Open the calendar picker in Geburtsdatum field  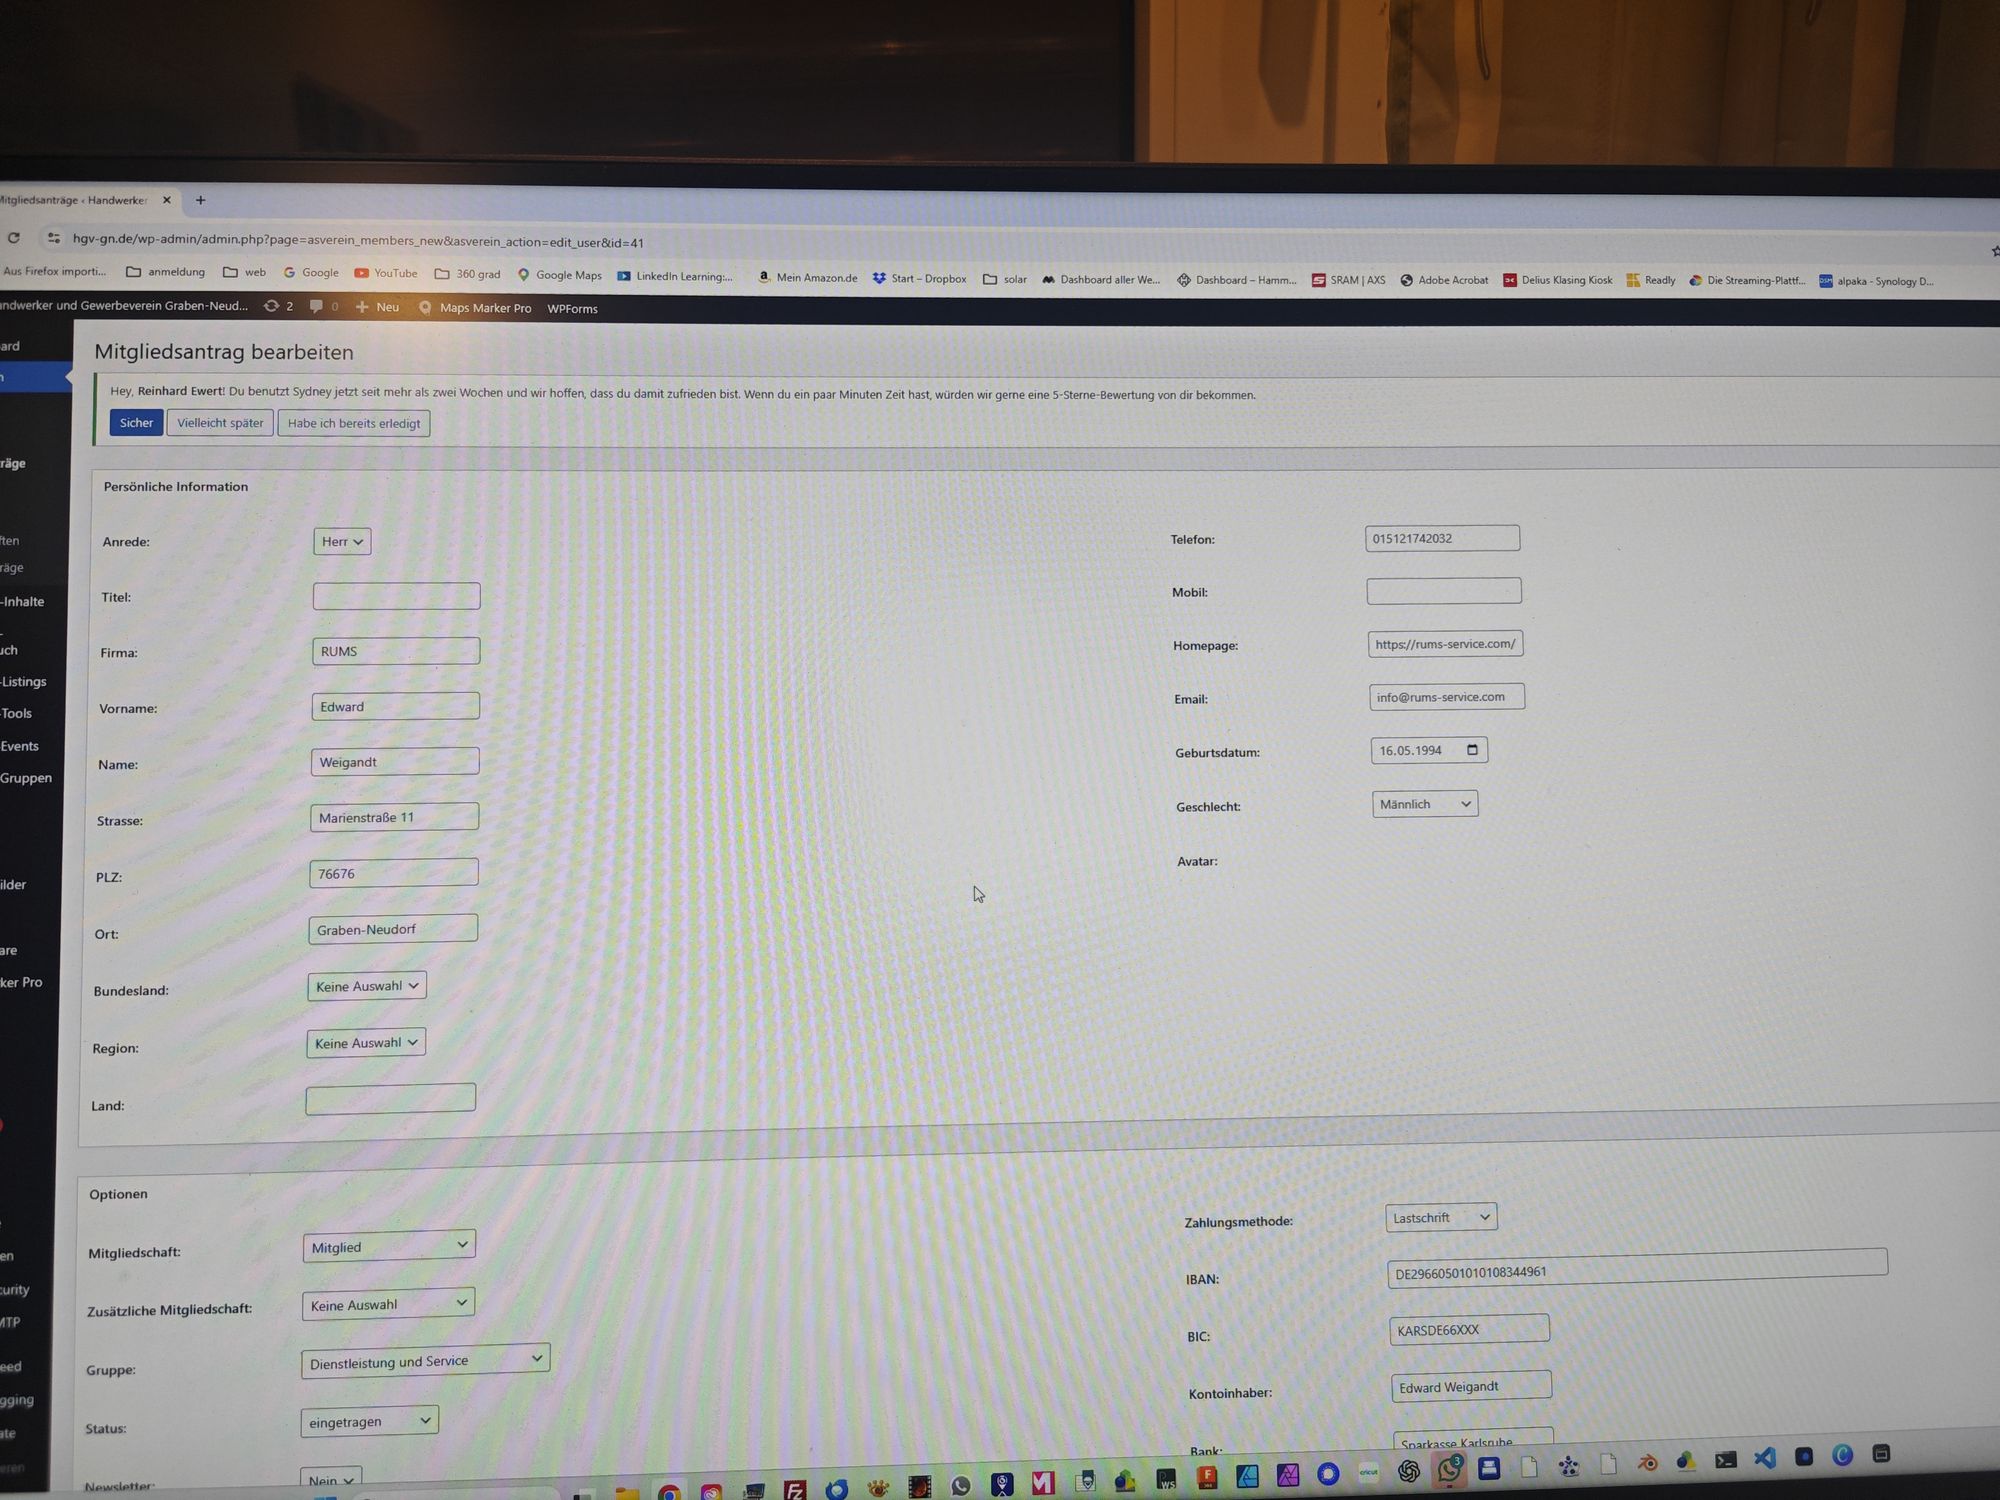pos(1472,750)
